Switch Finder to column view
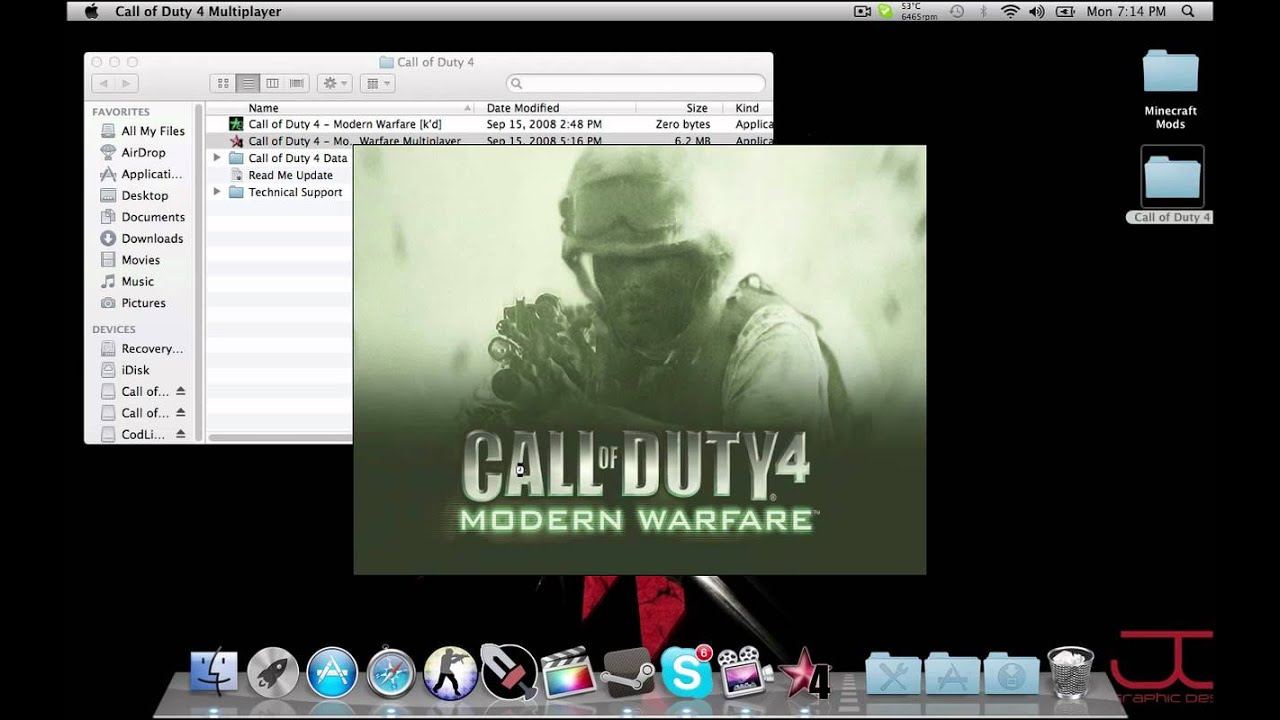This screenshot has height=720, width=1280. point(272,84)
